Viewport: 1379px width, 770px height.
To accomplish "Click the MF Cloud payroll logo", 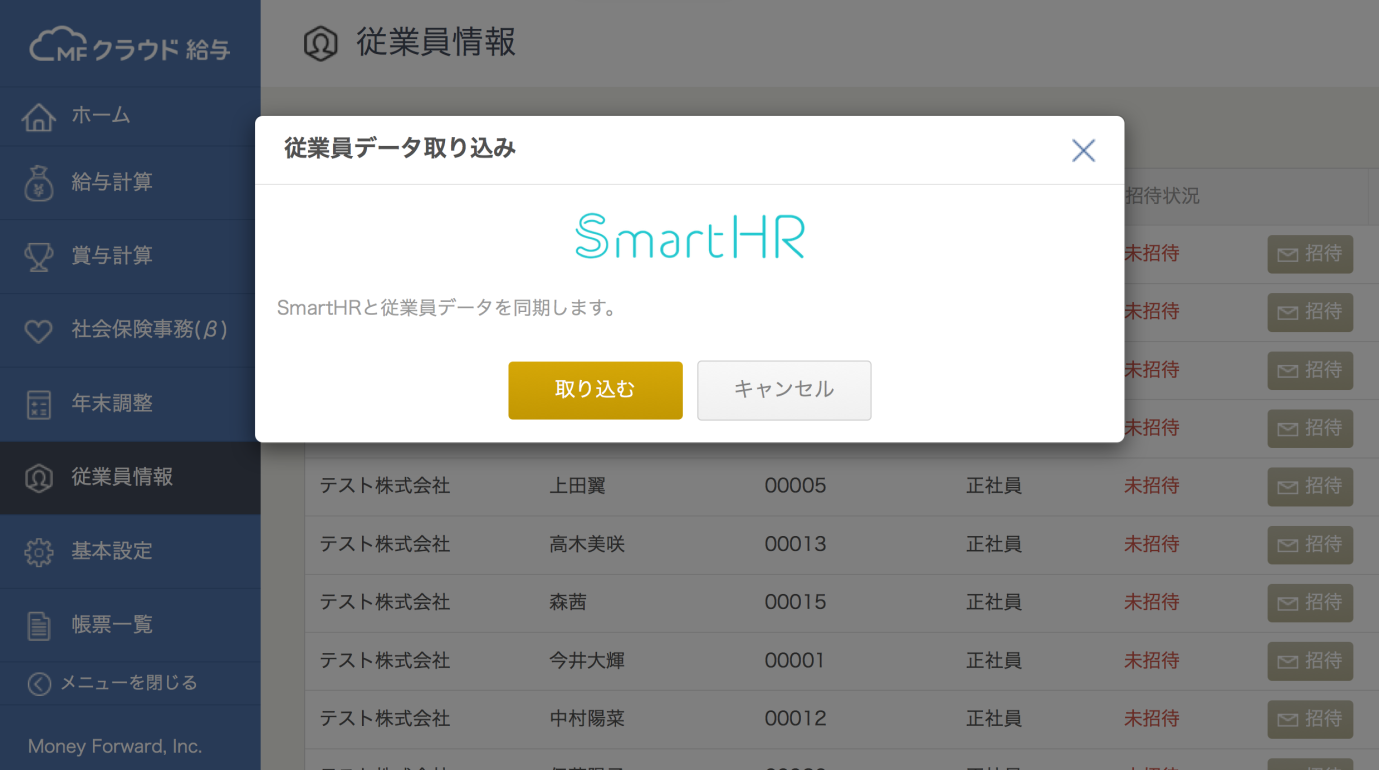I will click(130, 45).
